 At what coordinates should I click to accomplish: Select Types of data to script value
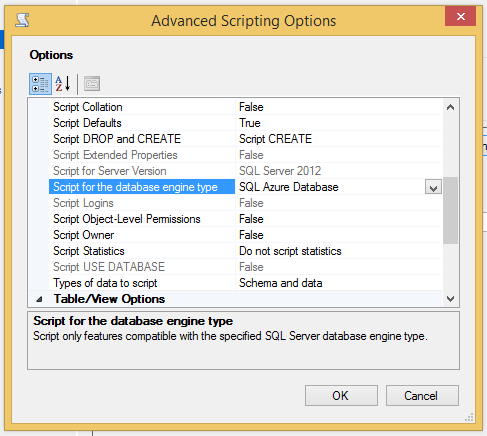click(339, 283)
